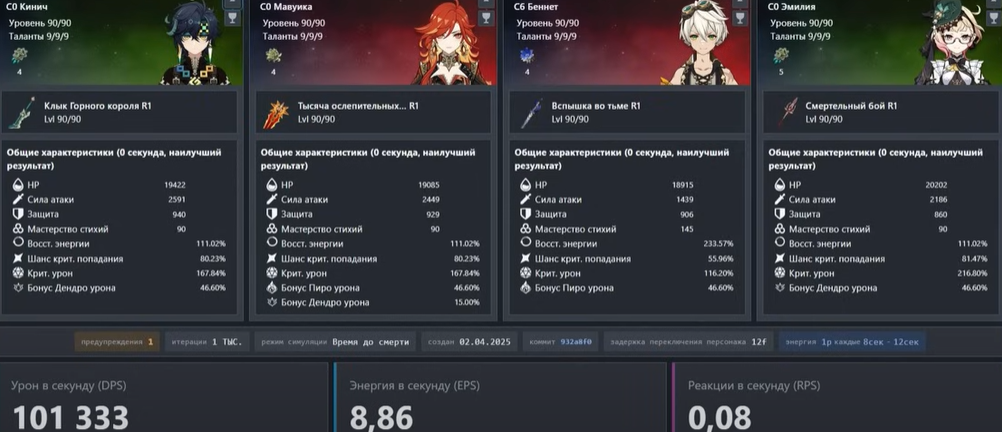Click the Восст. энергии icon for Кинич
Screen dimensions: 1002x432
pos(18,243)
